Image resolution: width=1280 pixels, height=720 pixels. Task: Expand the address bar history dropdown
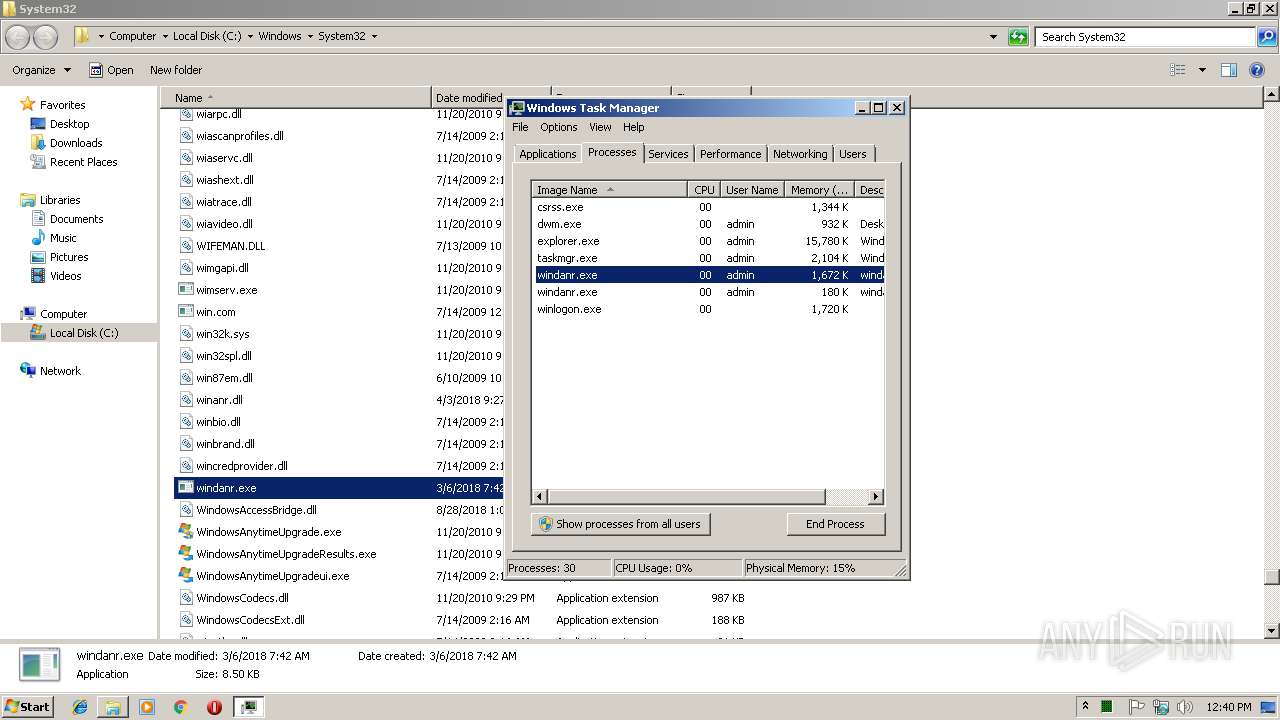point(993,37)
